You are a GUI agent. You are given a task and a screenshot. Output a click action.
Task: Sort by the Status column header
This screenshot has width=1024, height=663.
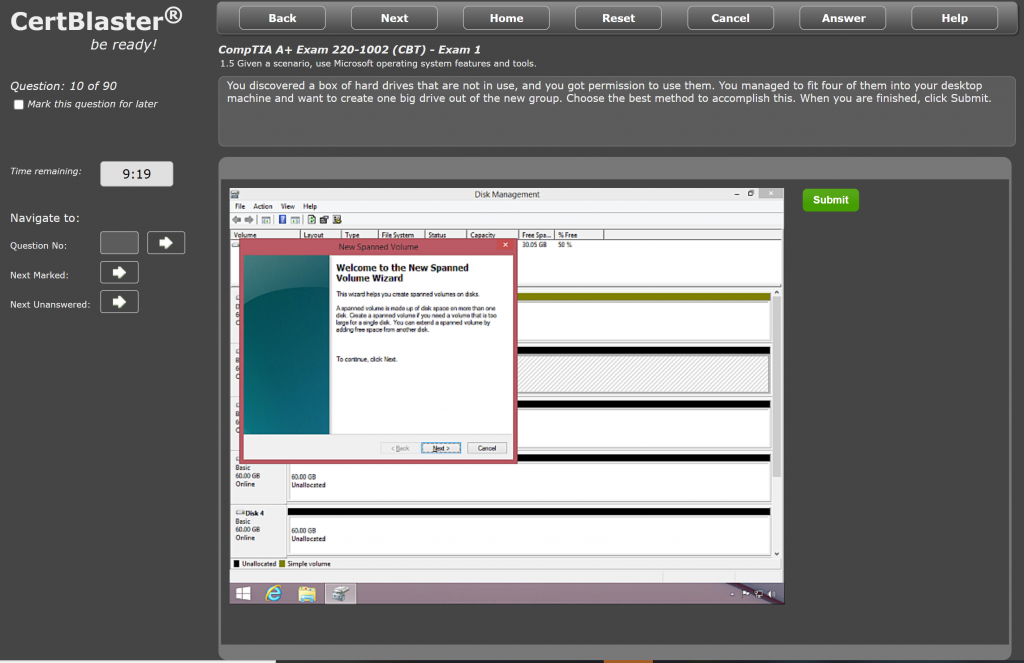pos(445,234)
